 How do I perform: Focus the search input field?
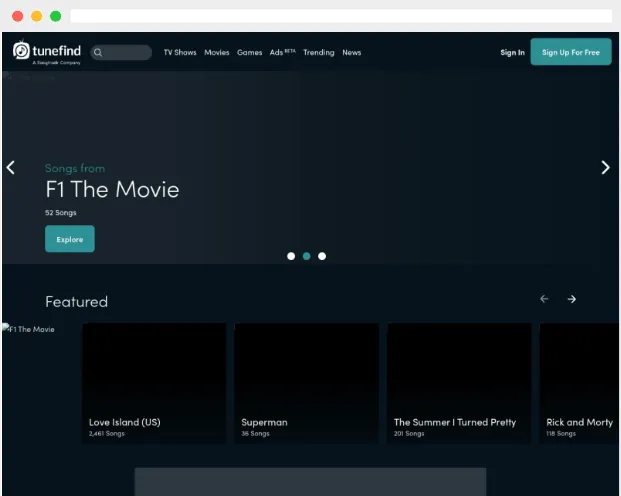(x=121, y=52)
